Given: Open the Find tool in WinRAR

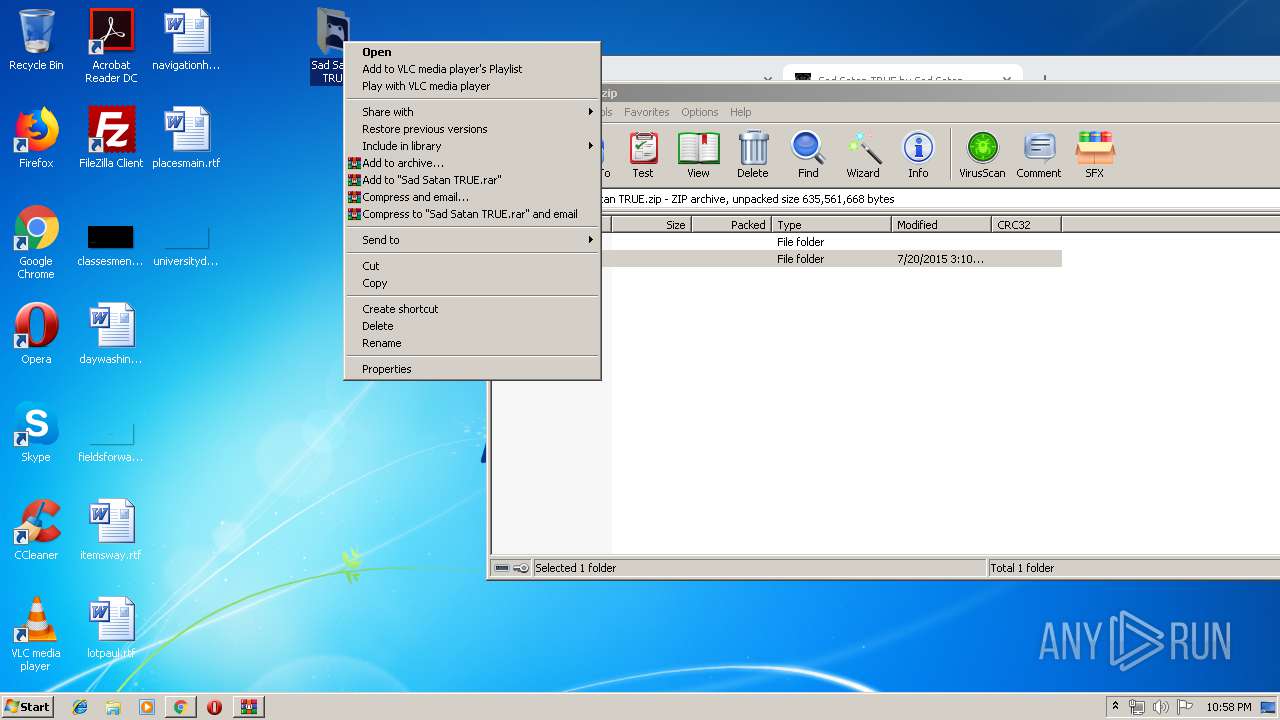Looking at the screenshot, I should 808,155.
